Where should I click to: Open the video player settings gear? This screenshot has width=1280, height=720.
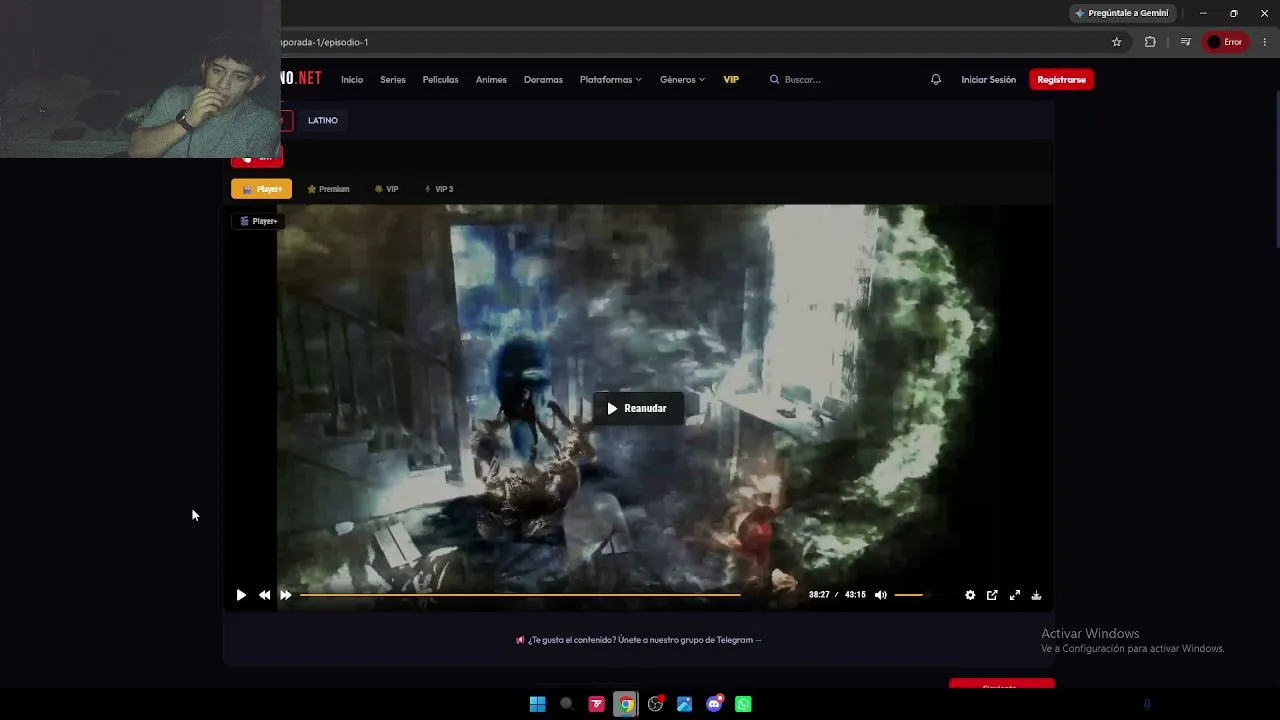(x=970, y=595)
